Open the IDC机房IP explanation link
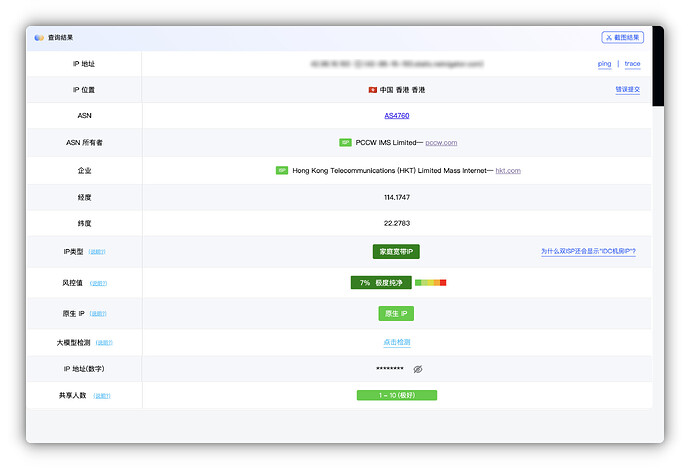Image resolution: width=690 pixels, height=469 pixels. (x=588, y=251)
